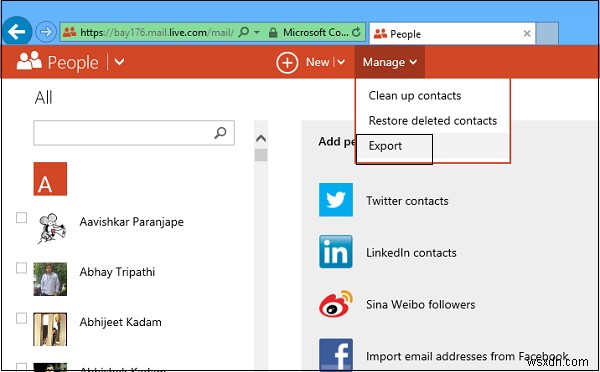Click the padlock security icon

point(273,33)
